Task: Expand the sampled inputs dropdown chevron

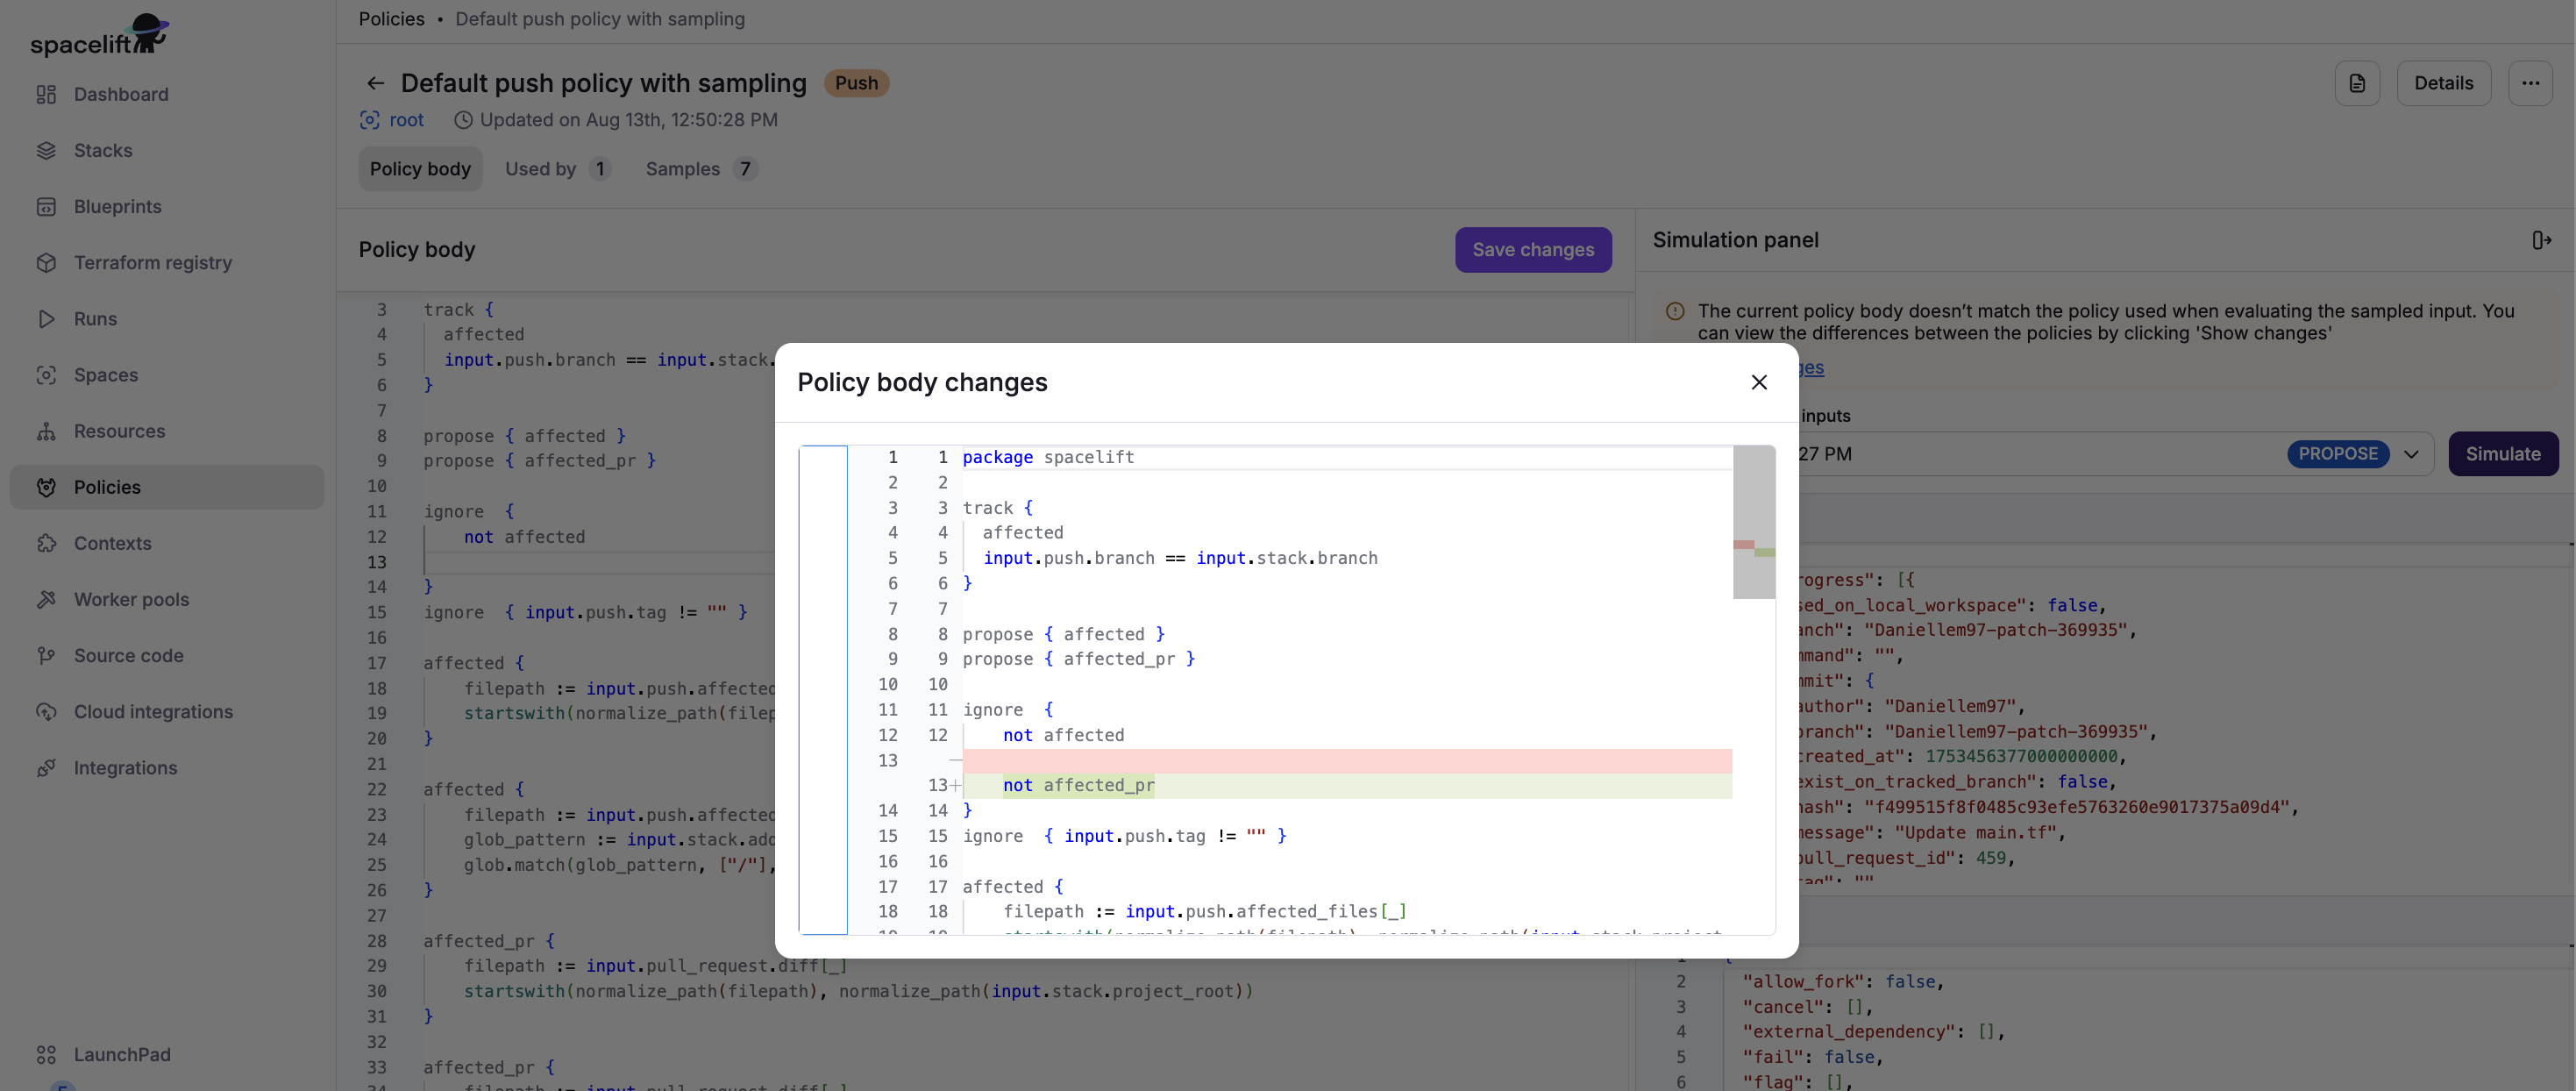Action: tap(2411, 454)
